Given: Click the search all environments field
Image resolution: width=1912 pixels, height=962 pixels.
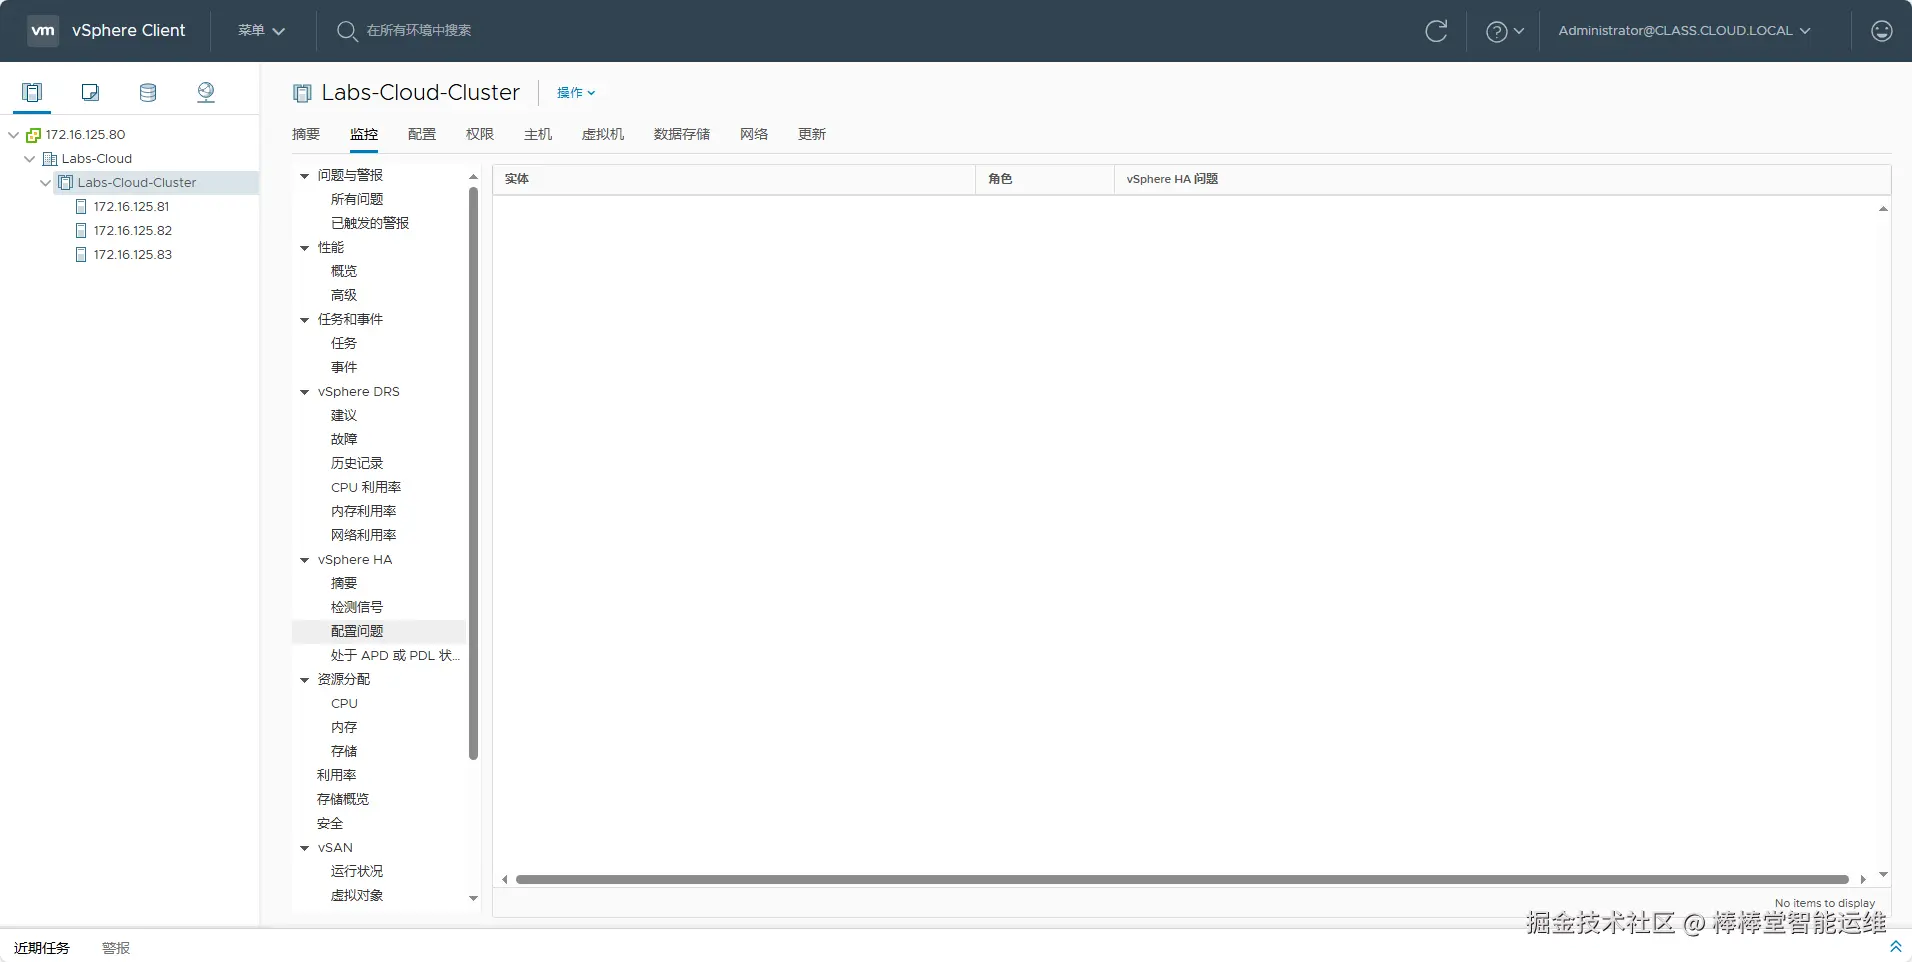Looking at the screenshot, I should pos(419,31).
